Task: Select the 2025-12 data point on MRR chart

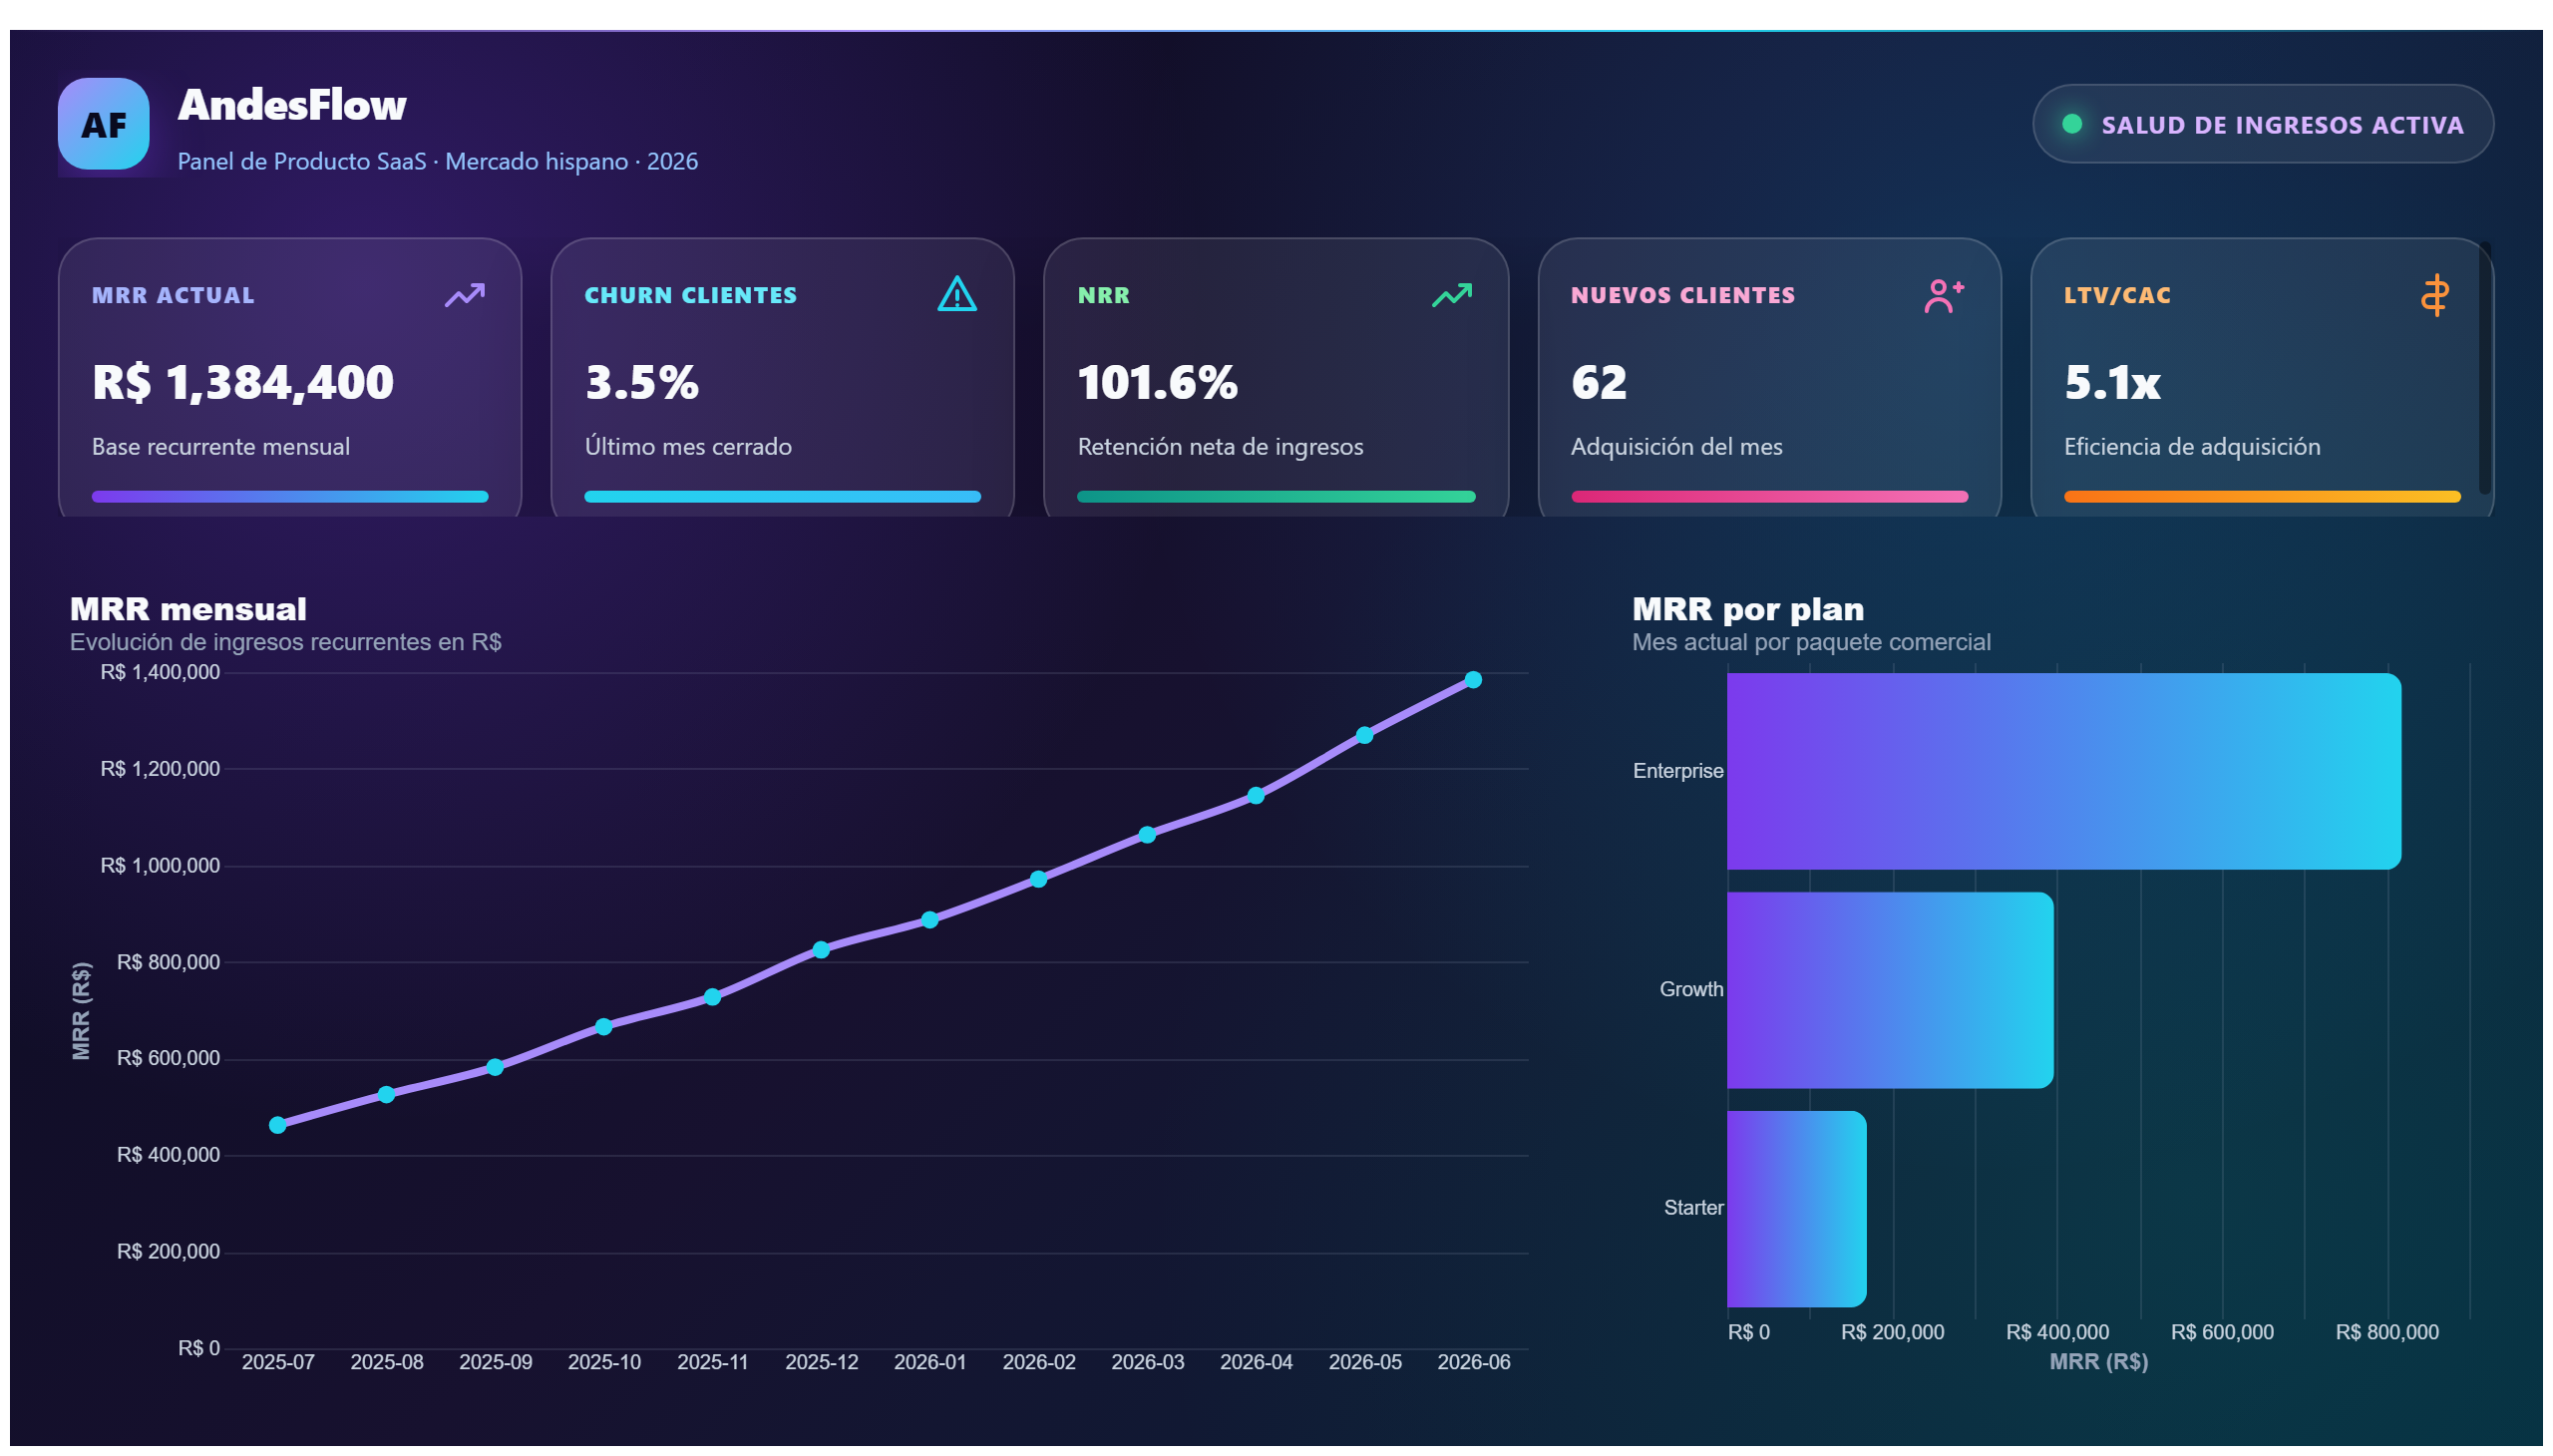Action: (x=821, y=950)
